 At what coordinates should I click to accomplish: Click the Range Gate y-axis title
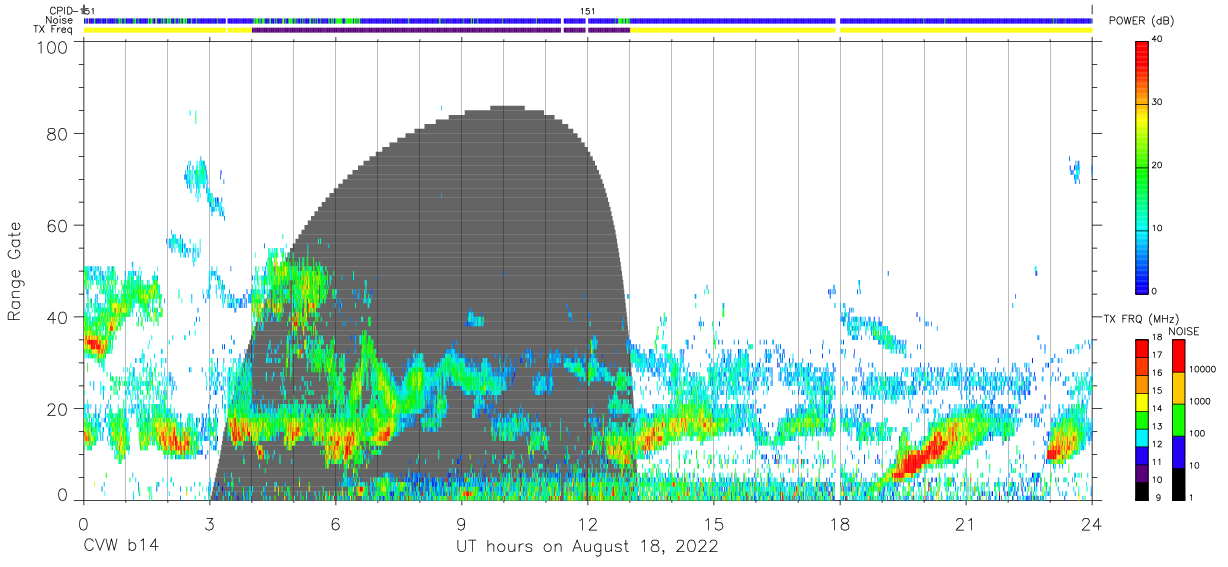pos(15,272)
